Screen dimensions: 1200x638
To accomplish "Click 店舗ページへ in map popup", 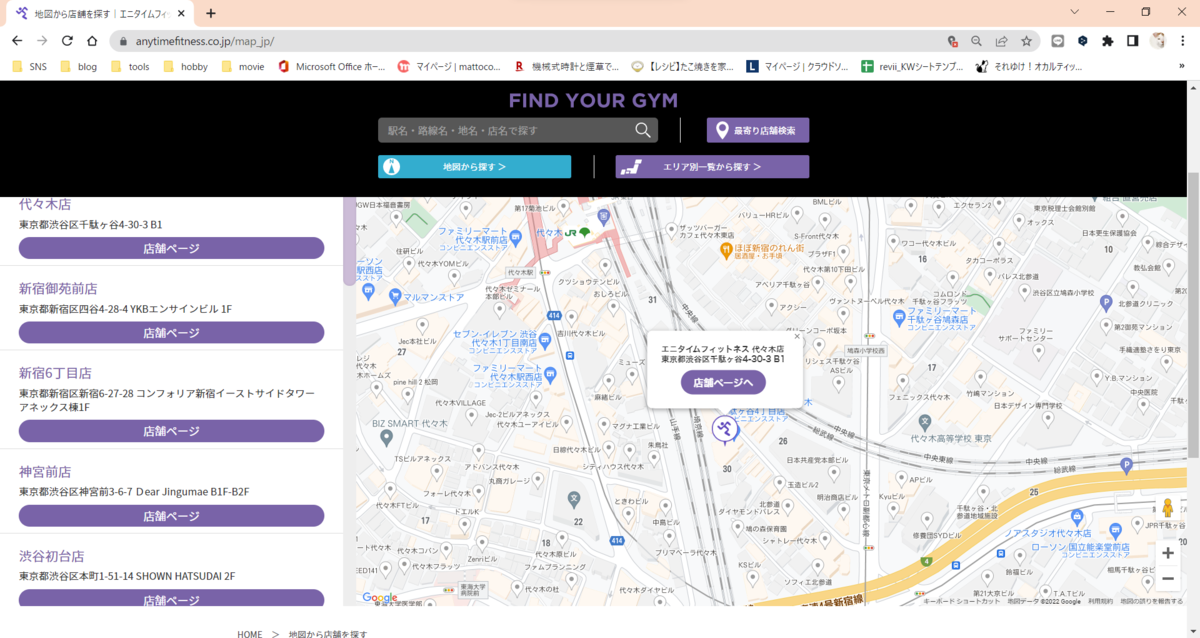I will click(x=723, y=382).
